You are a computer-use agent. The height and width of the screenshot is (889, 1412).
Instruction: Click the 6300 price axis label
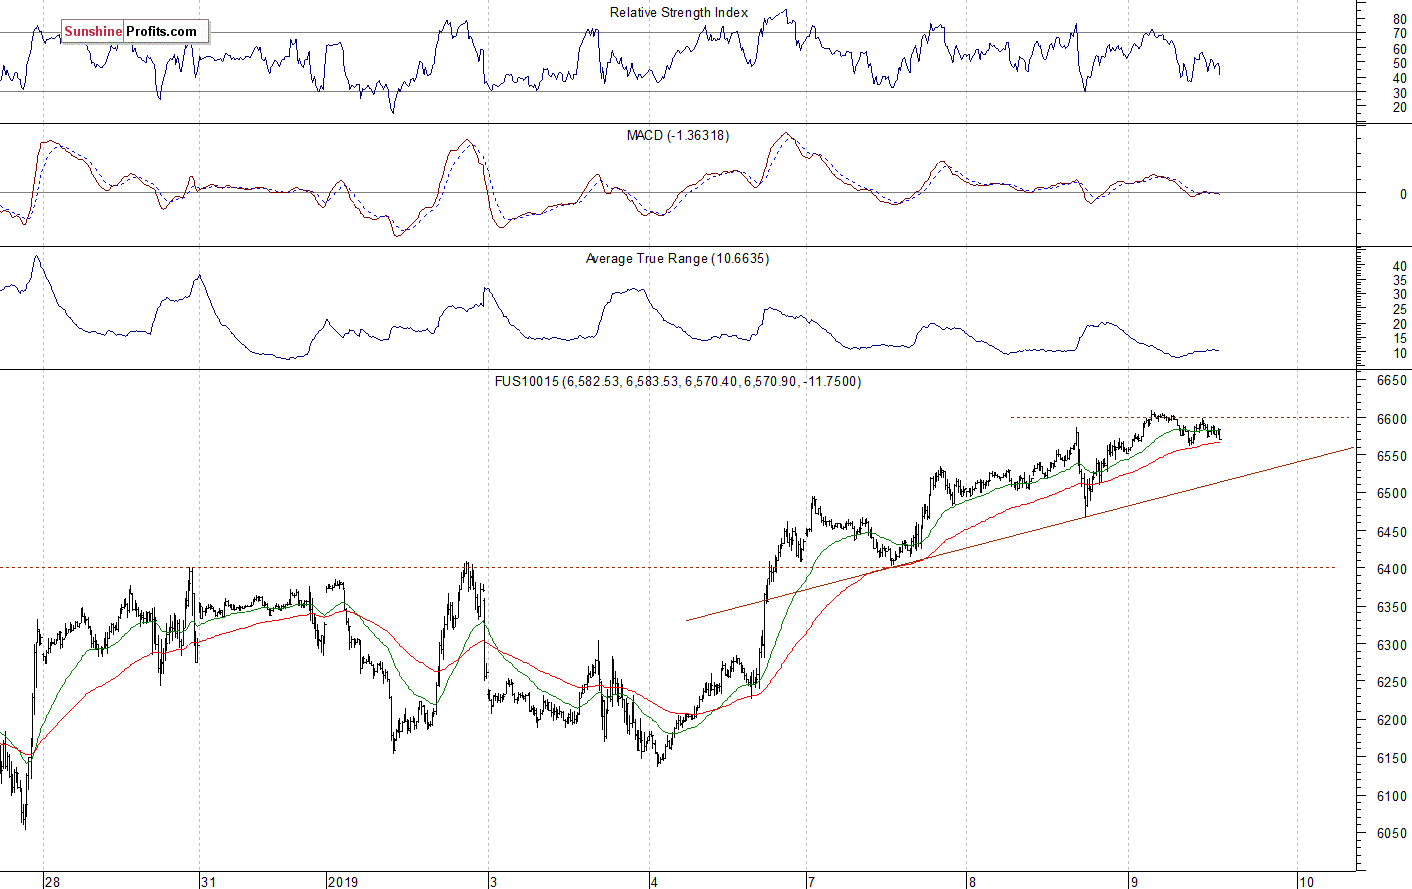point(1391,645)
